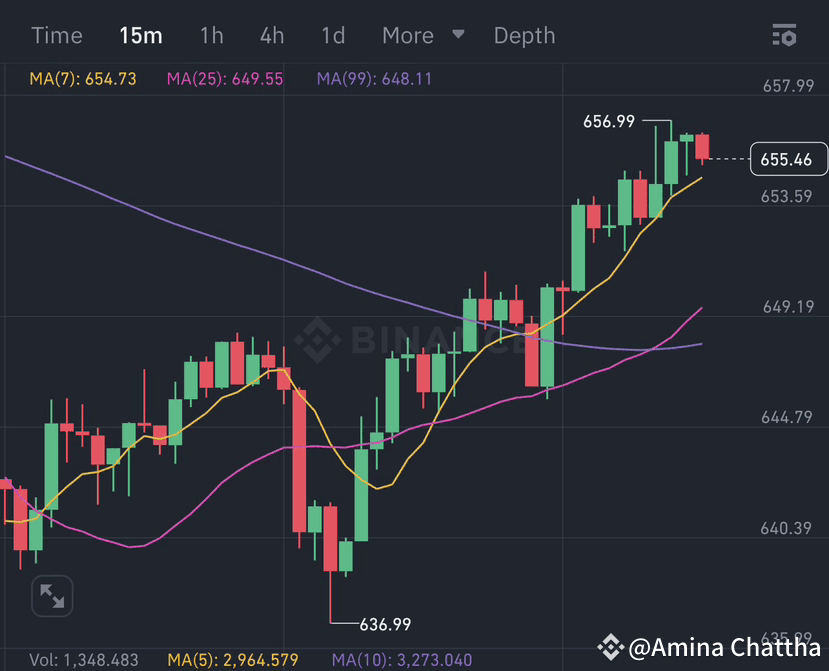The height and width of the screenshot is (671, 829).
Task: Click the 656.99 high price label
Action: tap(608, 121)
